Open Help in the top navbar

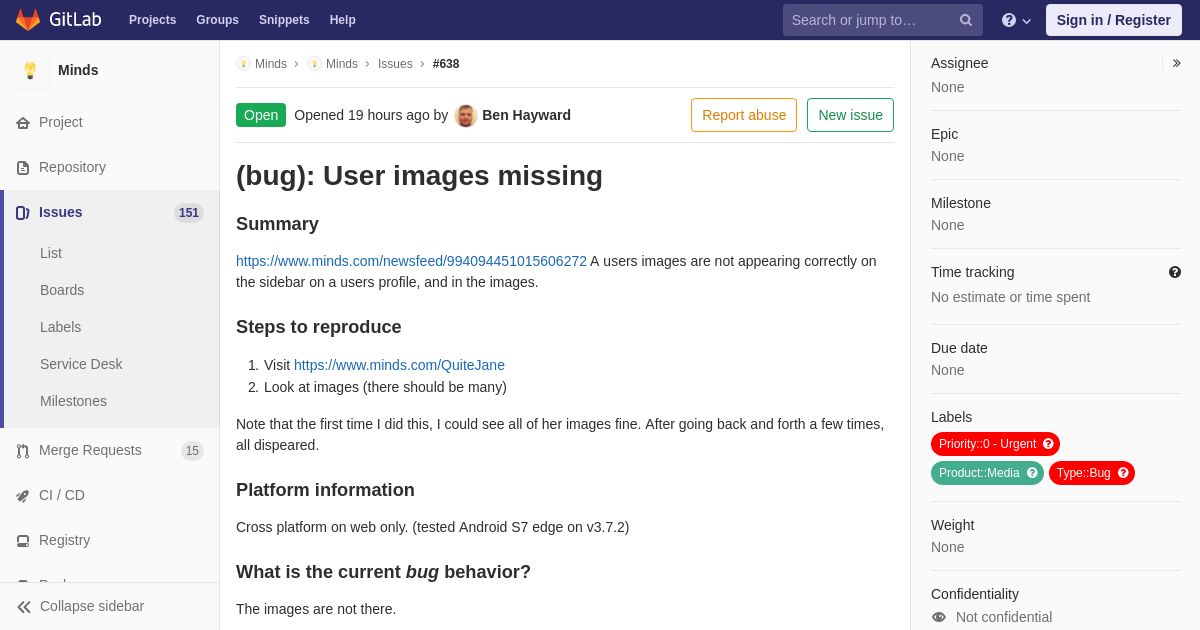343,20
